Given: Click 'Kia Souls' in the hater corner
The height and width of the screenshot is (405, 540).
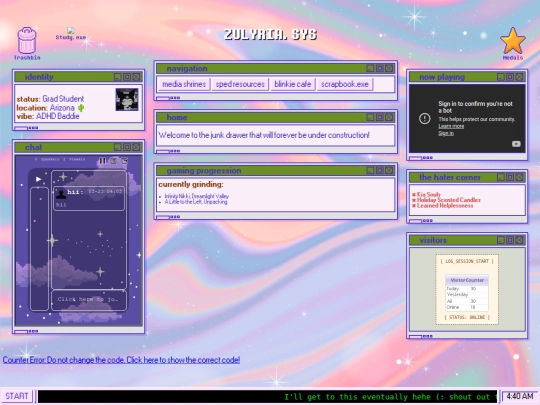Looking at the screenshot, I should point(428,194).
